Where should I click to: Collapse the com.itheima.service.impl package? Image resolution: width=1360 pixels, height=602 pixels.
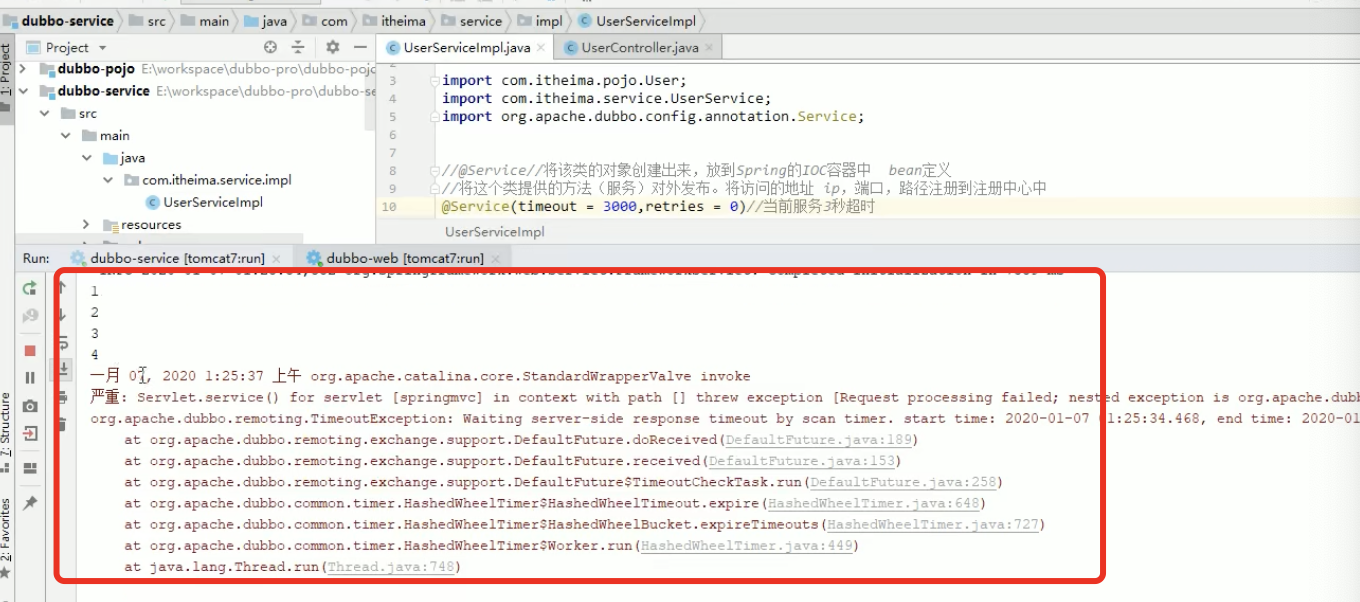(x=109, y=180)
